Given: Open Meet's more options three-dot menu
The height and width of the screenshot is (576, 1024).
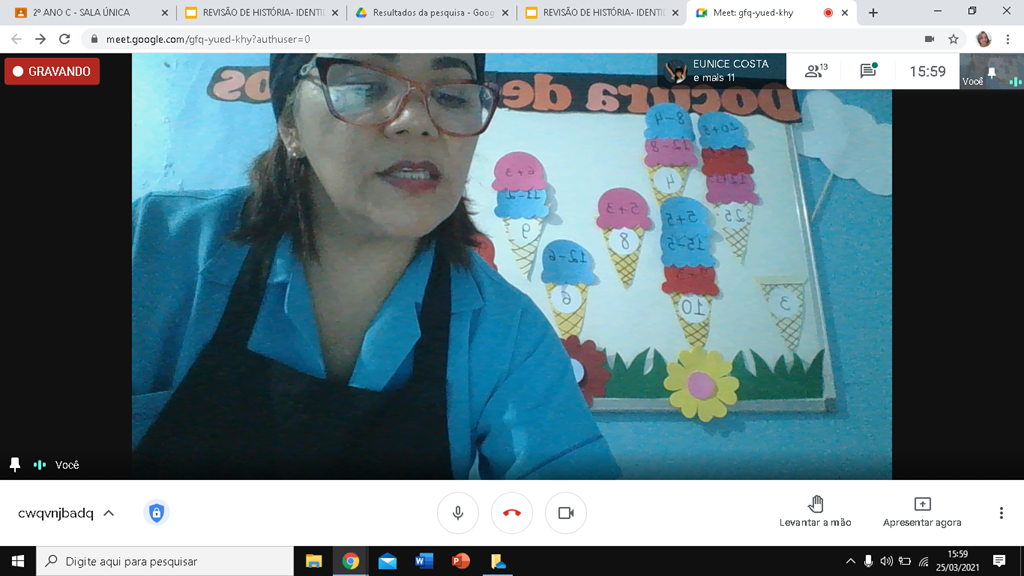Looking at the screenshot, I should point(1001,511).
